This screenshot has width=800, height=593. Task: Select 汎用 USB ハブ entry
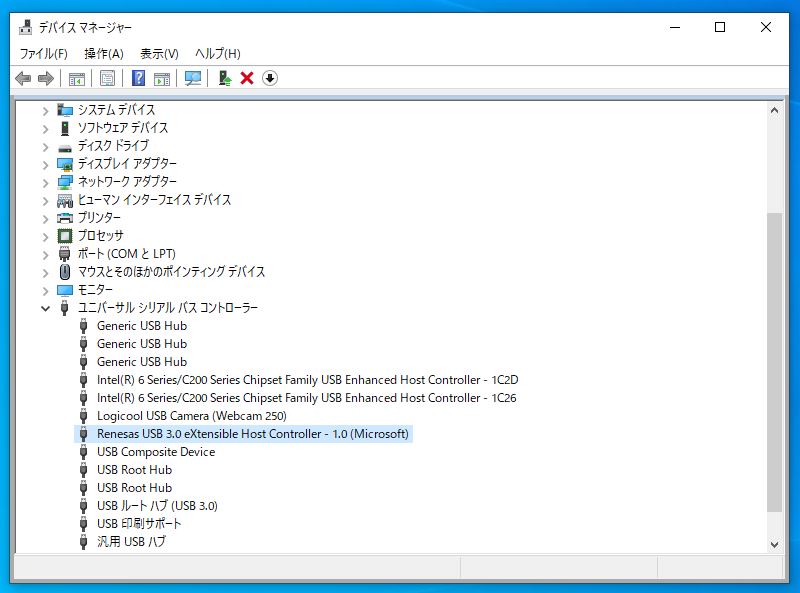(131, 541)
